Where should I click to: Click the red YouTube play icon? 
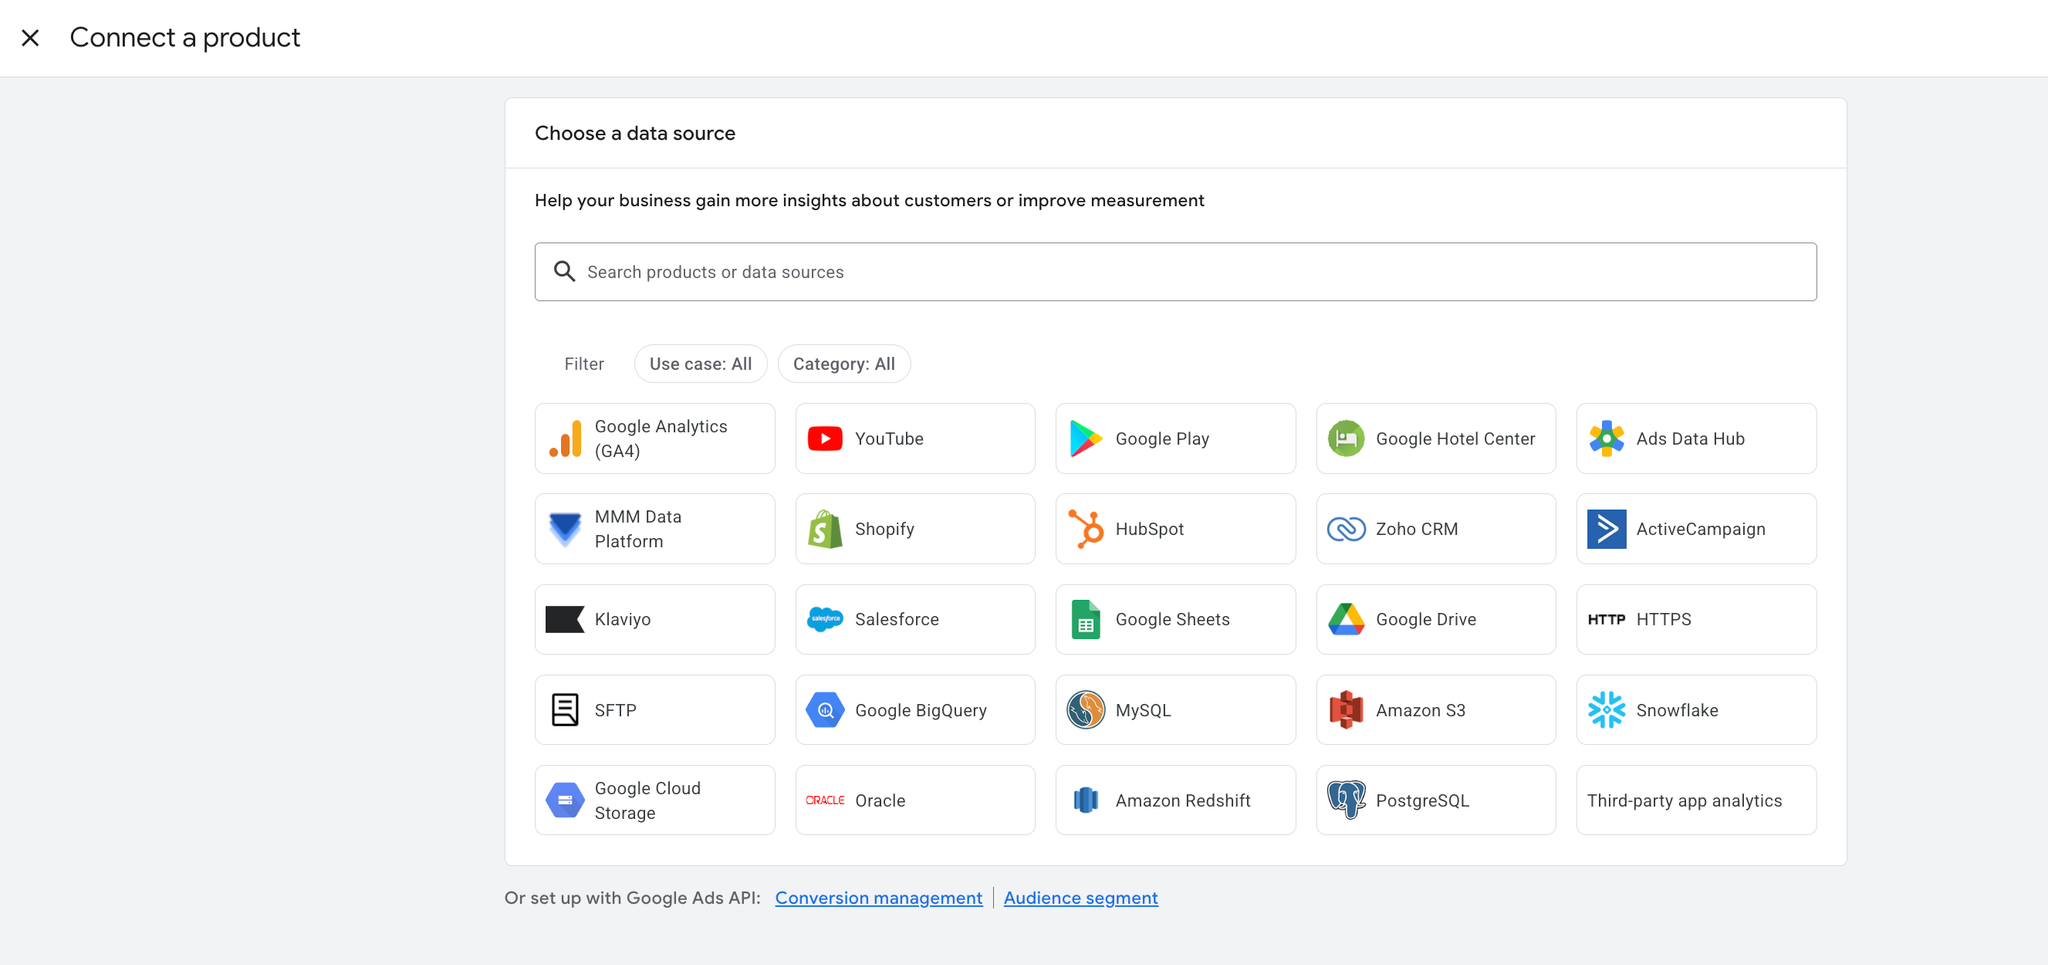pyautogui.click(x=825, y=439)
